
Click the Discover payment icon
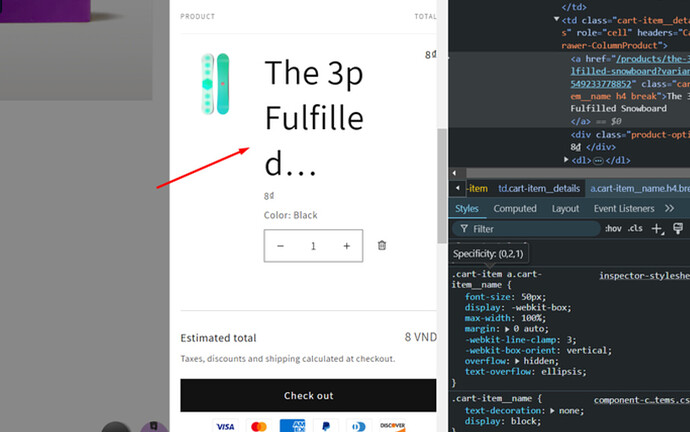[x=392, y=426]
